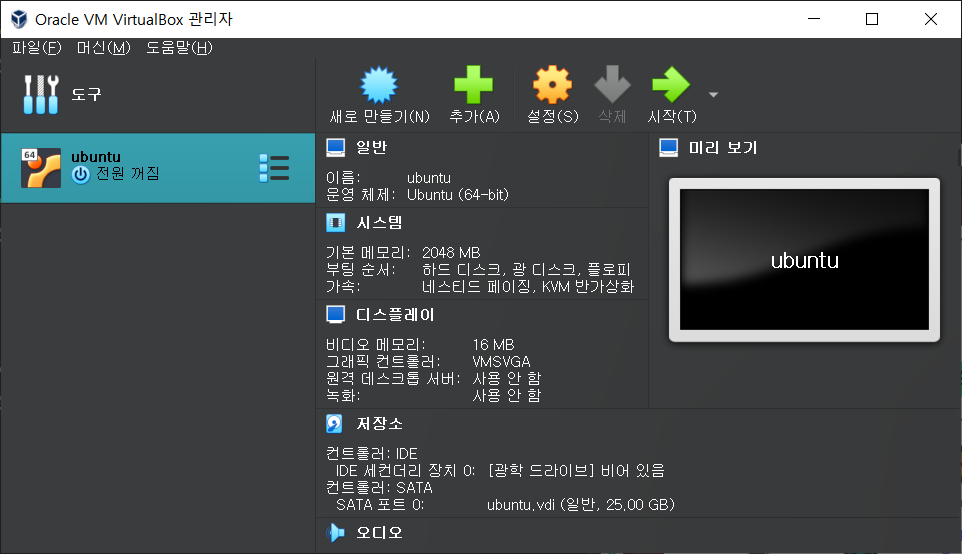Open the 파일(F) menu
This screenshot has height=554, width=962.
(37, 48)
